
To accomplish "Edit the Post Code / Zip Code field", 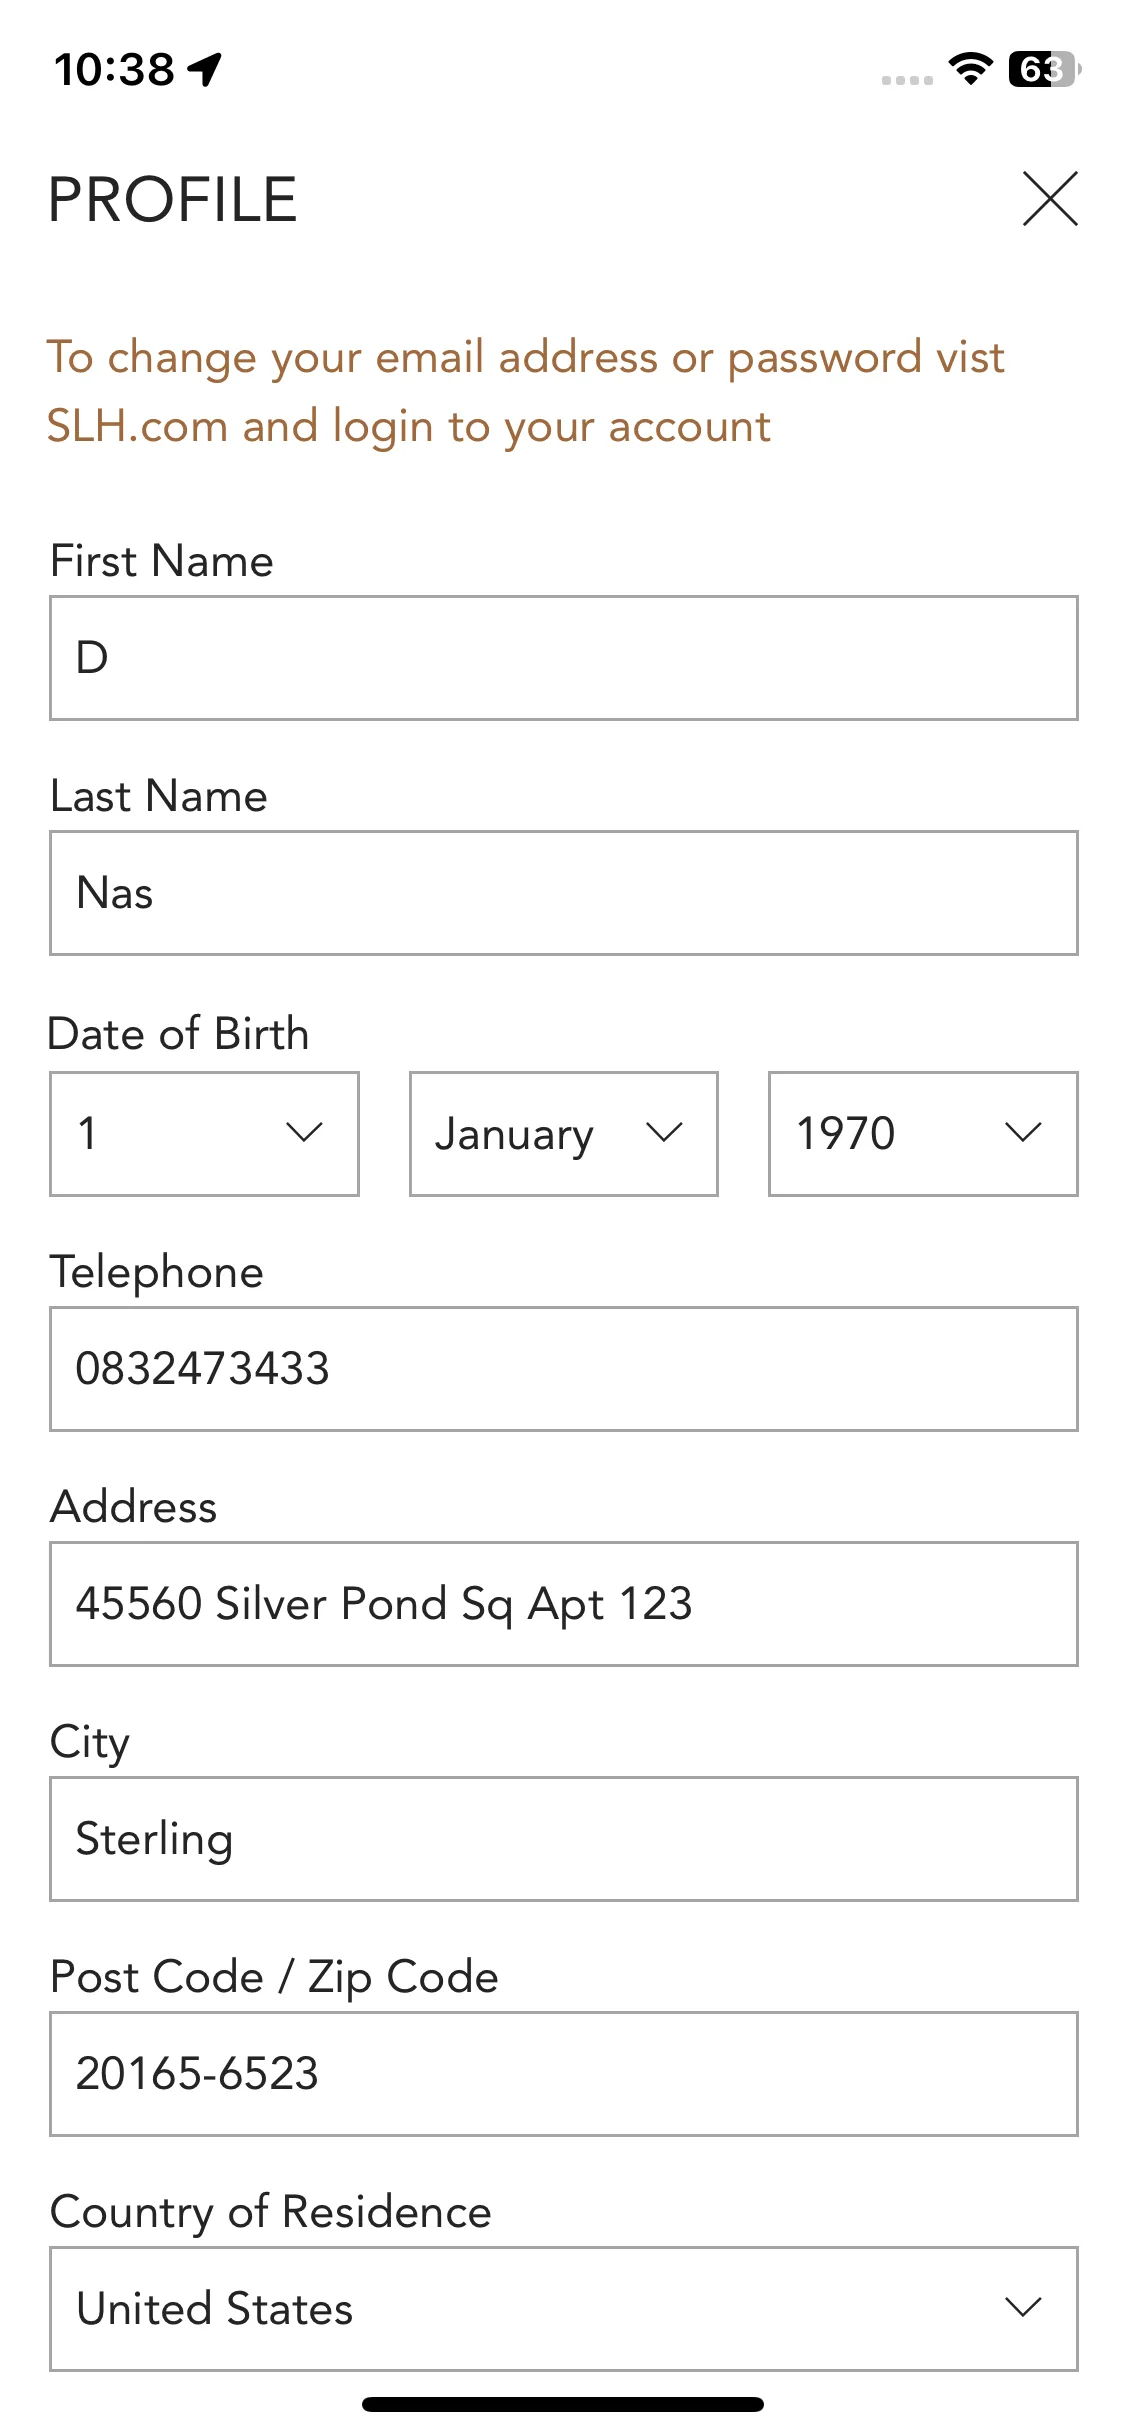I will [564, 2073].
